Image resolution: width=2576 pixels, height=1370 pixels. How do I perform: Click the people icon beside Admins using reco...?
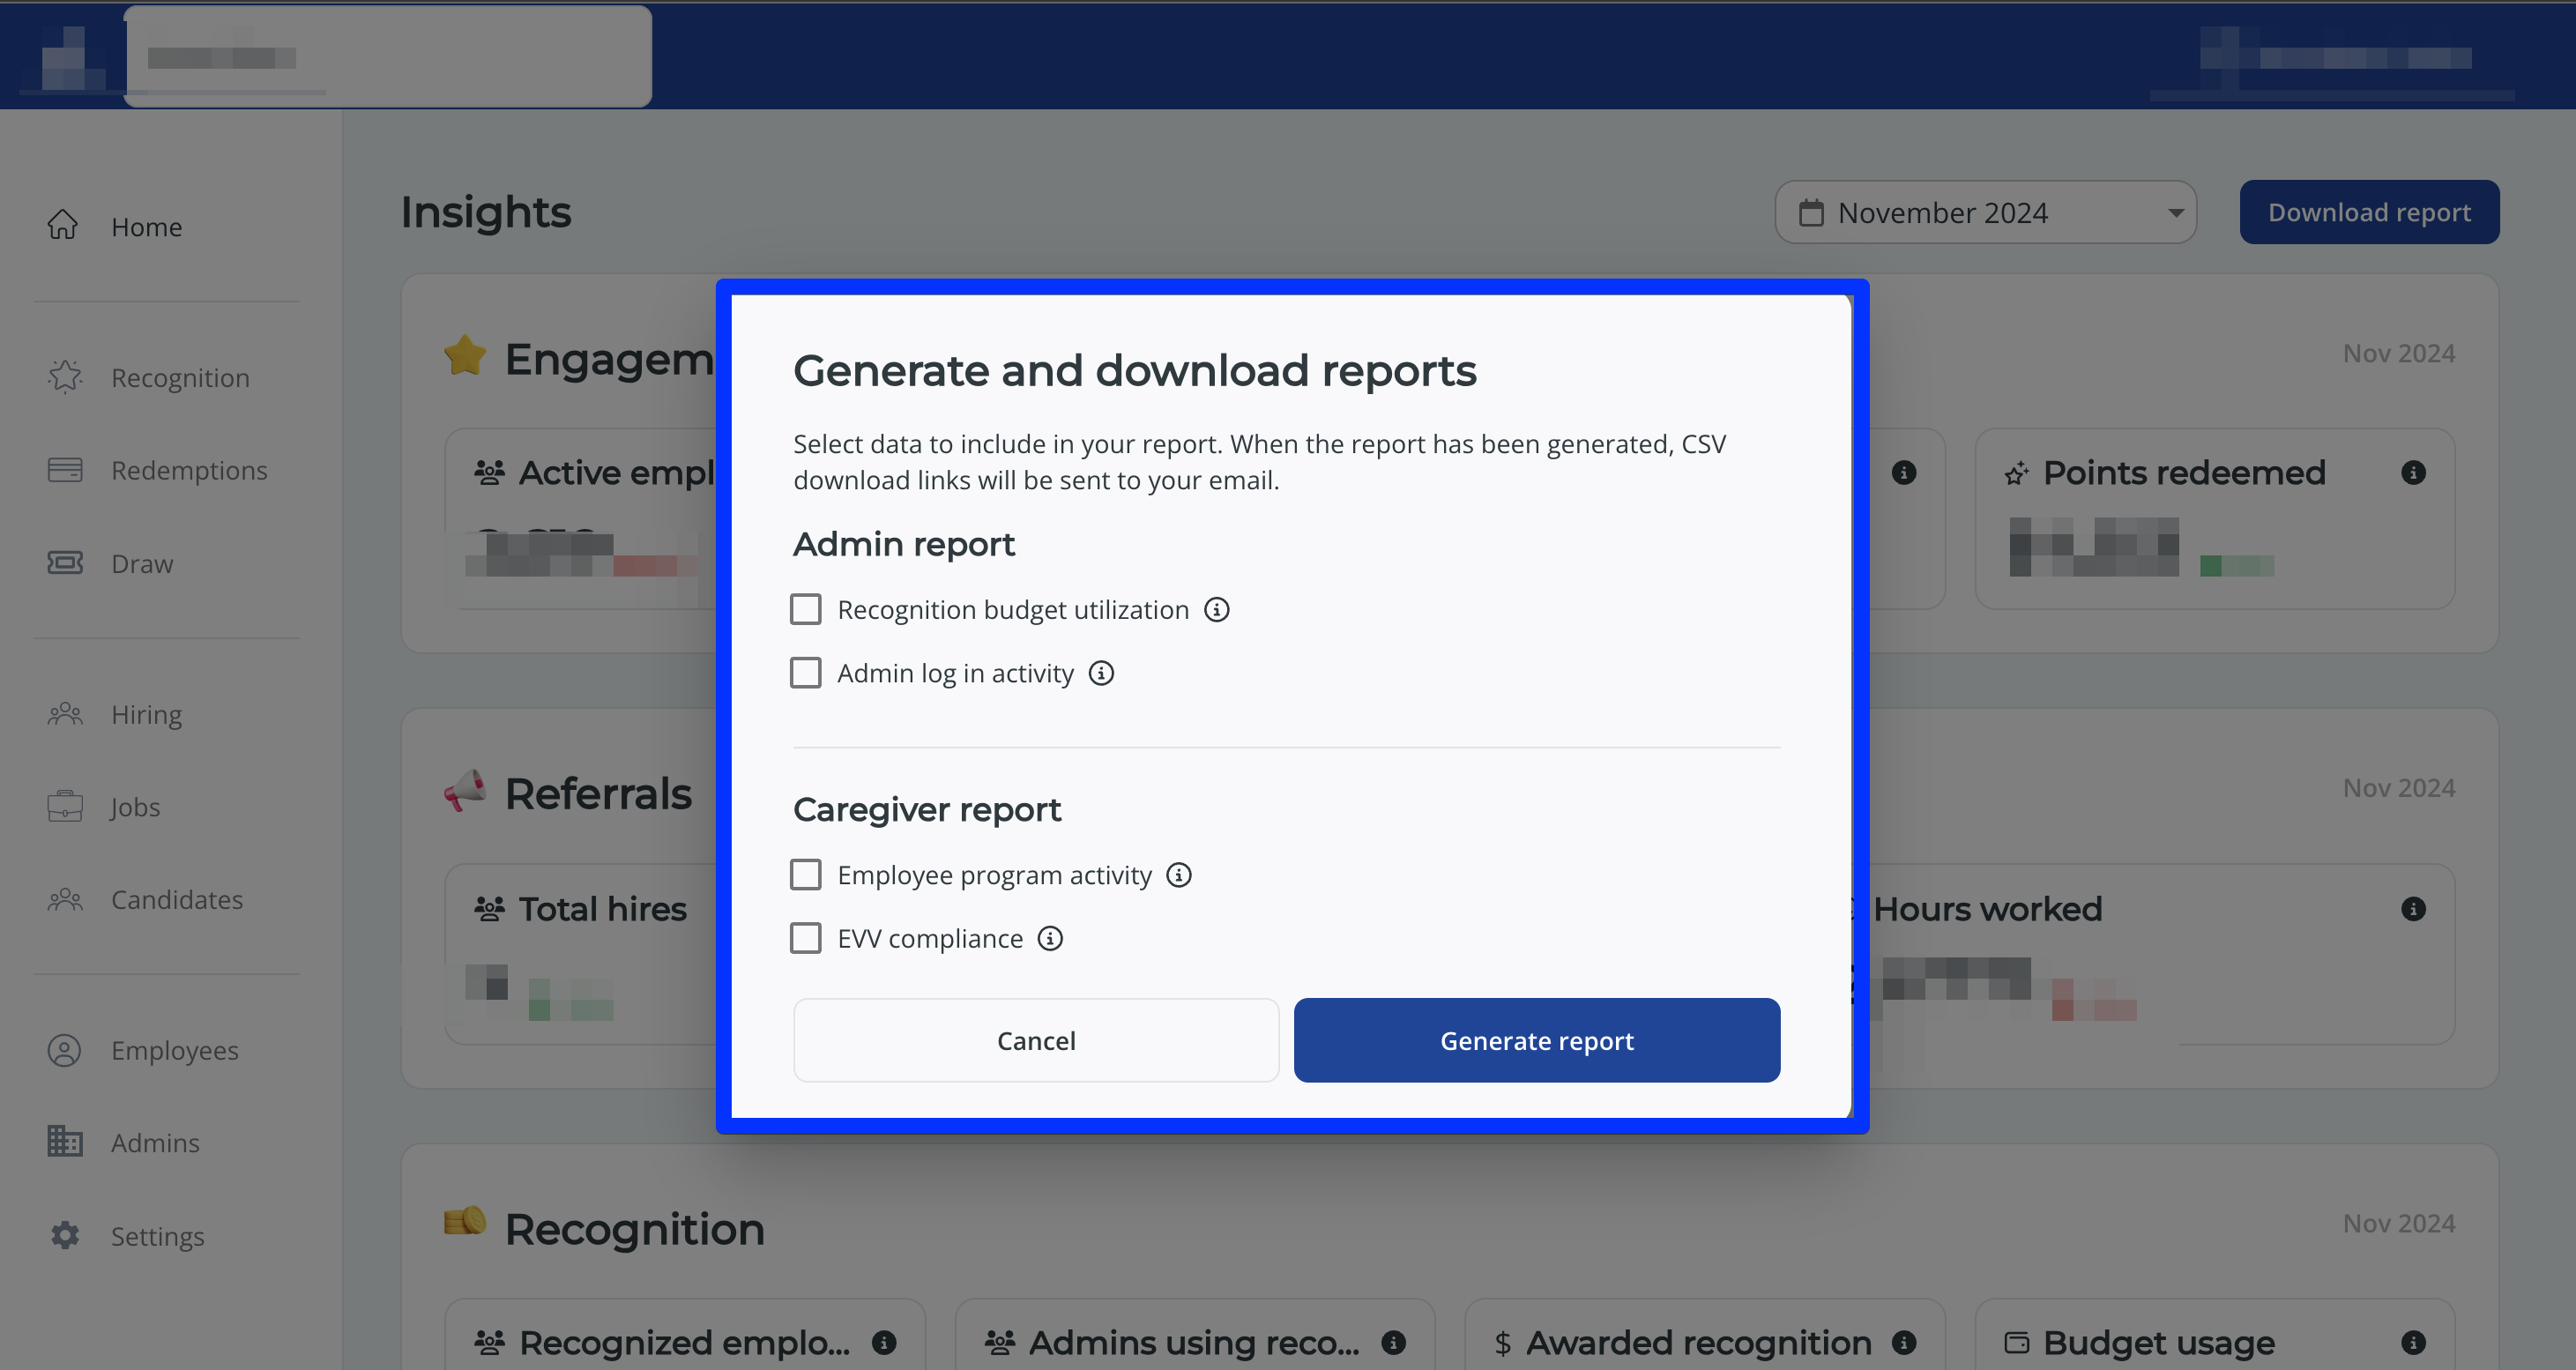[999, 1342]
